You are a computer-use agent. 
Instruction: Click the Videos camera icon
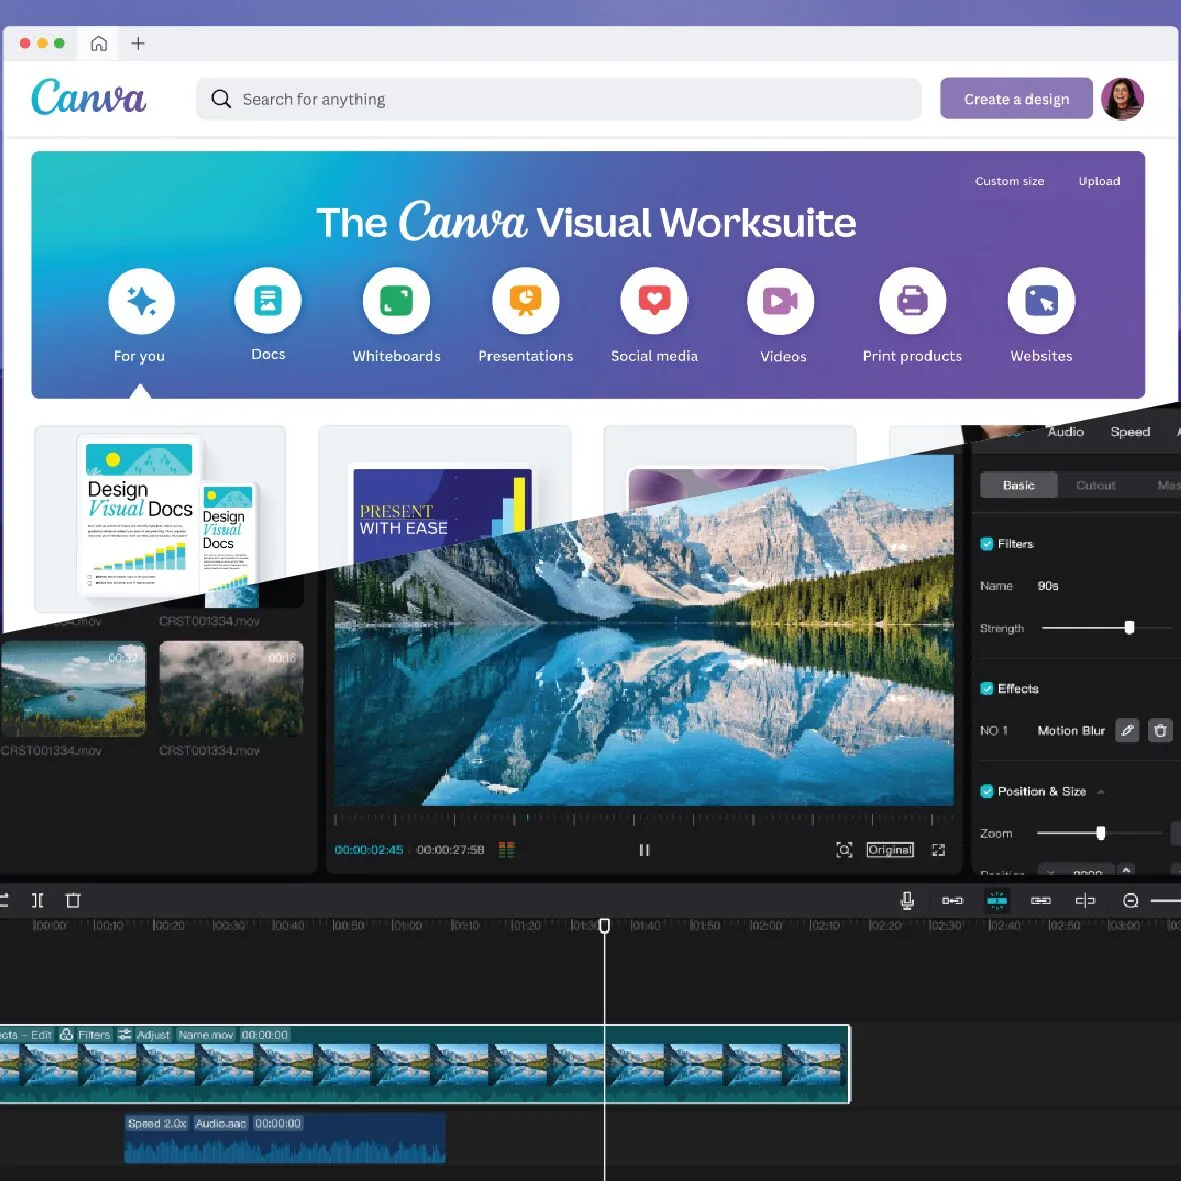[x=781, y=300]
